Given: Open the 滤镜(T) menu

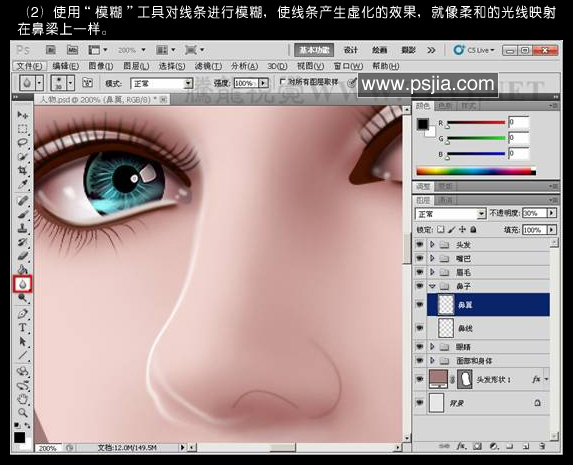Looking at the screenshot, I should pos(208,66).
